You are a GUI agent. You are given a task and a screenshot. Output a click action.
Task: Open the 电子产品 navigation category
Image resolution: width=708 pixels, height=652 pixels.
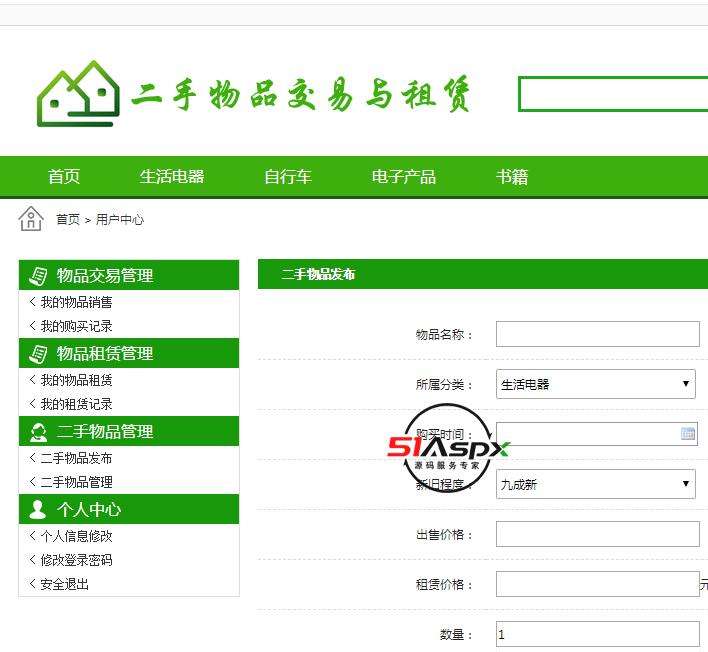coord(404,177)
